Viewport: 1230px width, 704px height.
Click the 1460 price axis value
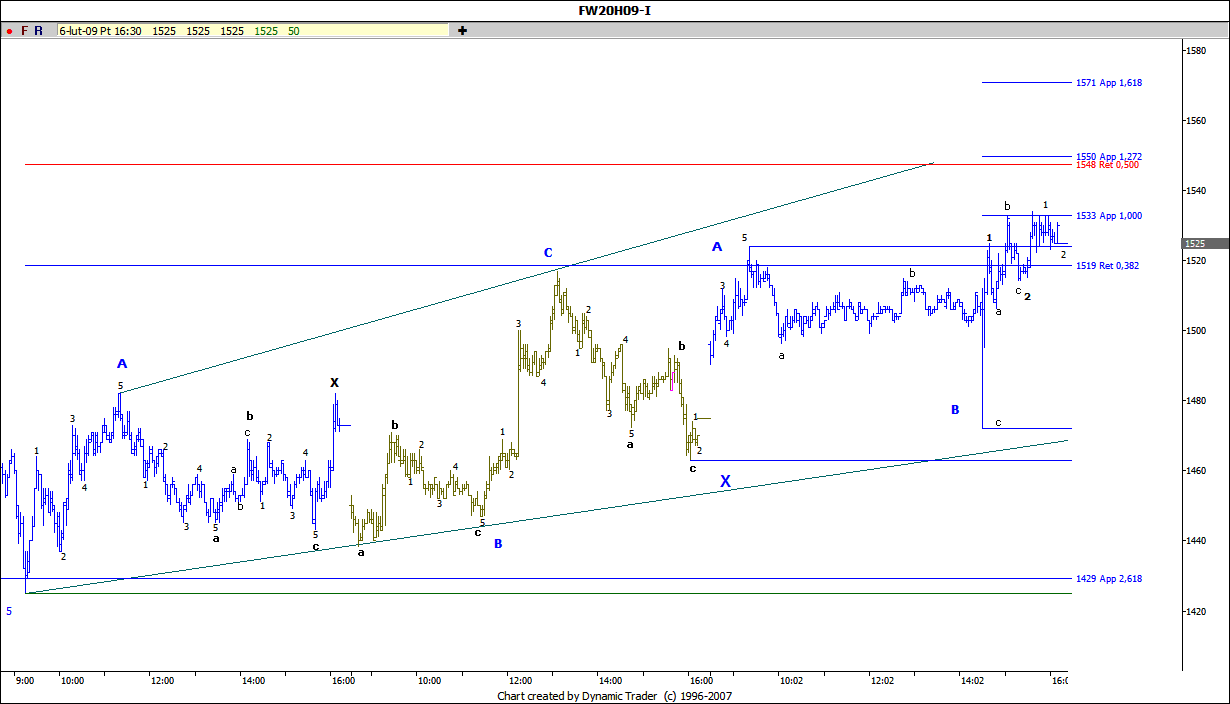click(x=1197, y=470)
